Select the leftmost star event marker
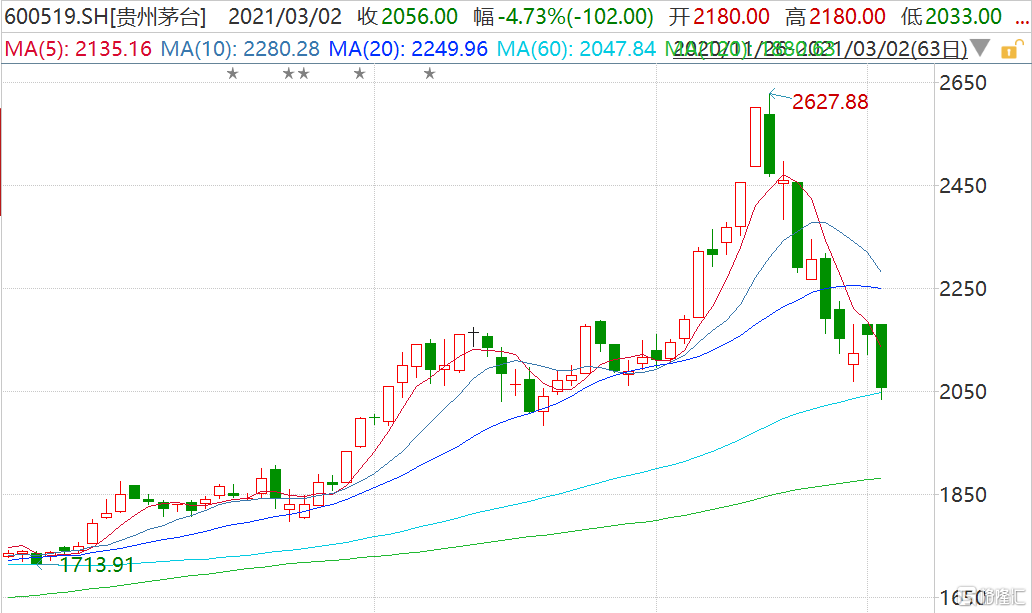 point(232,74)
